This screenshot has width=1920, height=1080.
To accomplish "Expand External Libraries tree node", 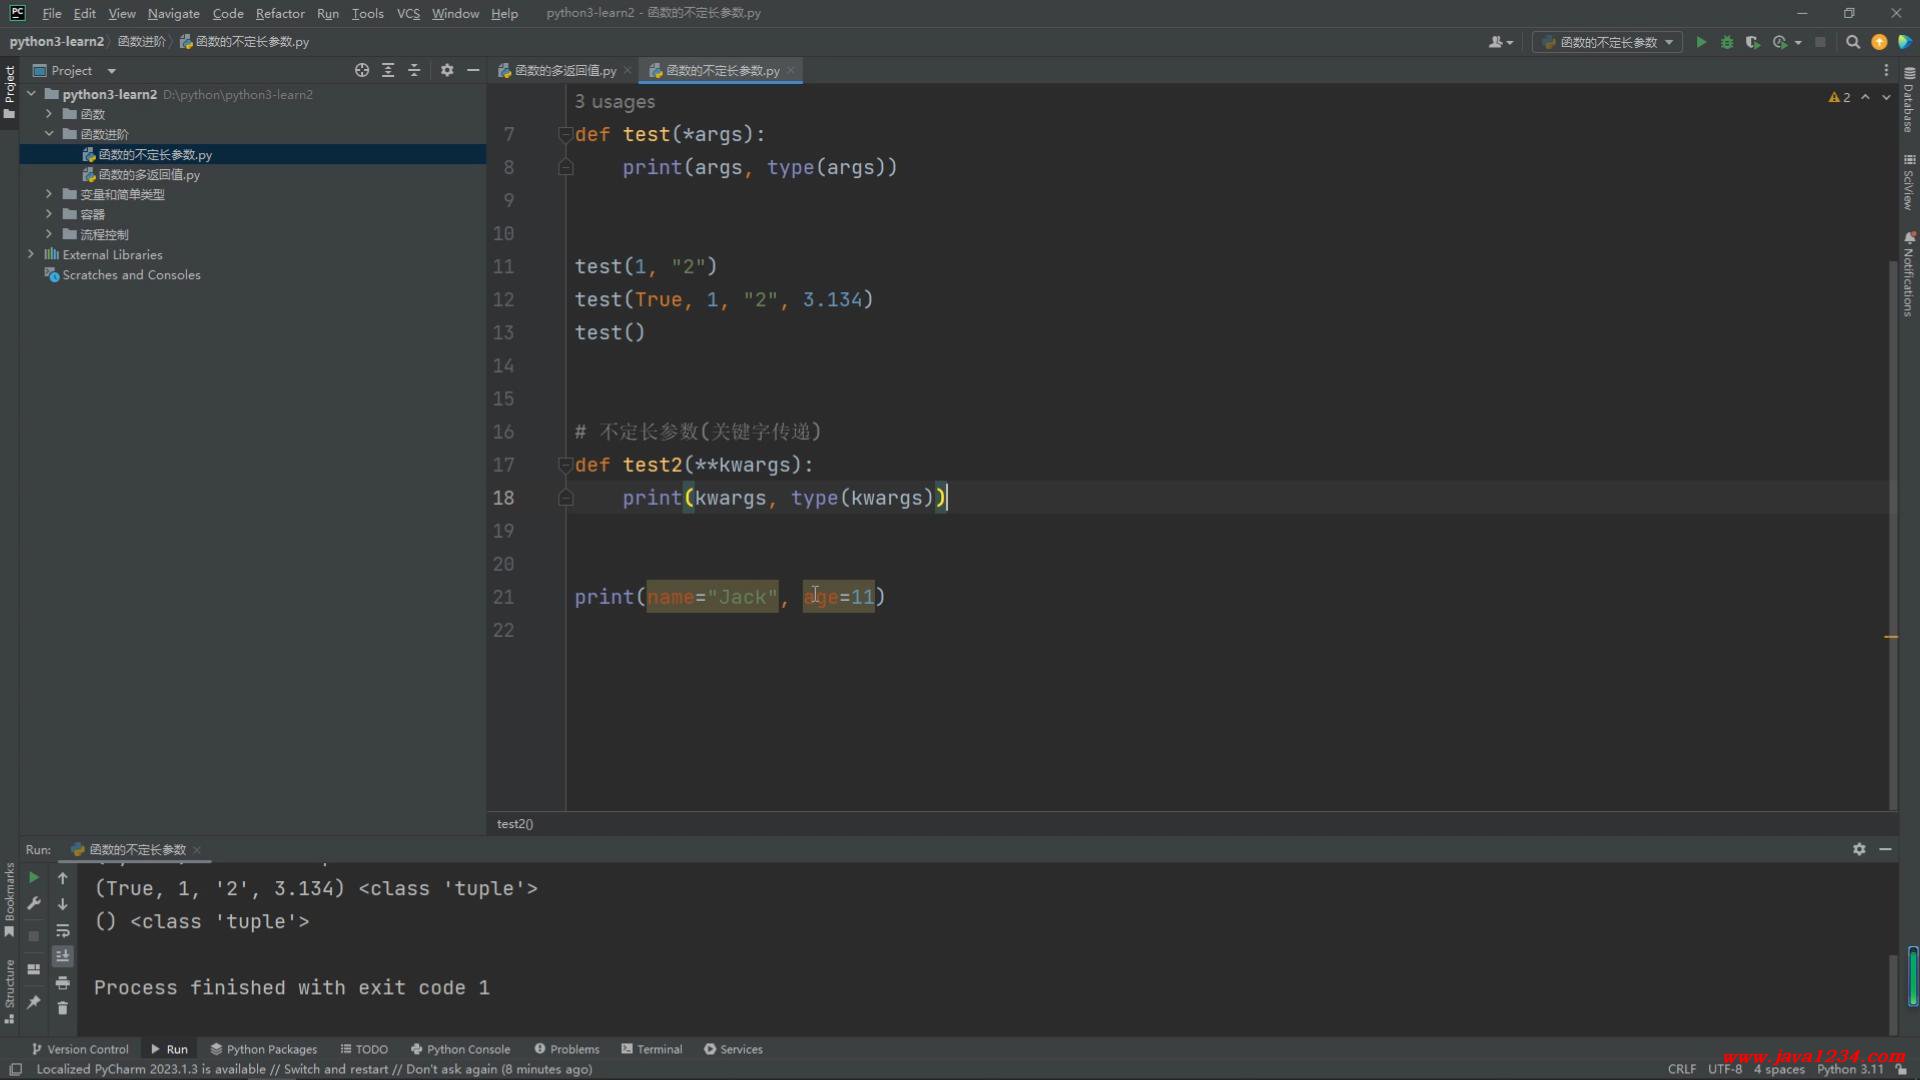I will point(31,254).
